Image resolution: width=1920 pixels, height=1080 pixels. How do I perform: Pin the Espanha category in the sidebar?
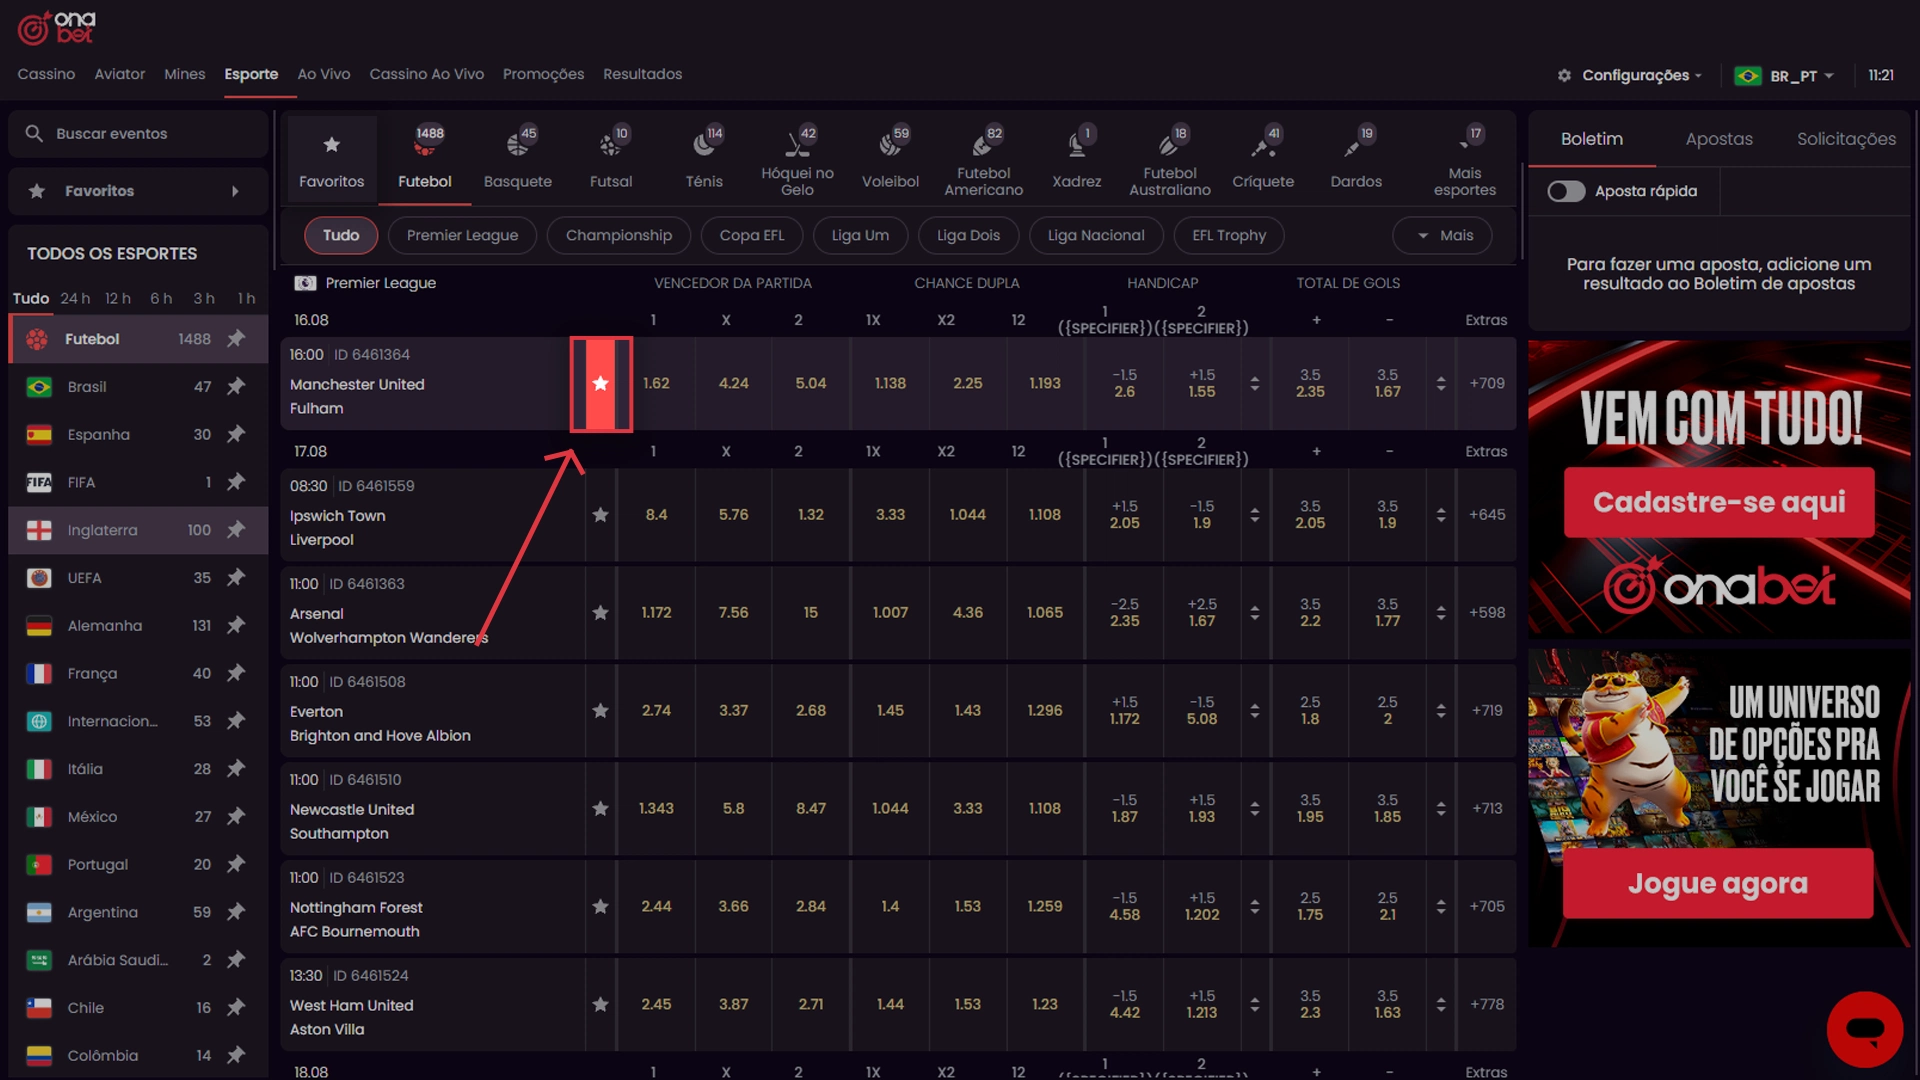(236, 434)
